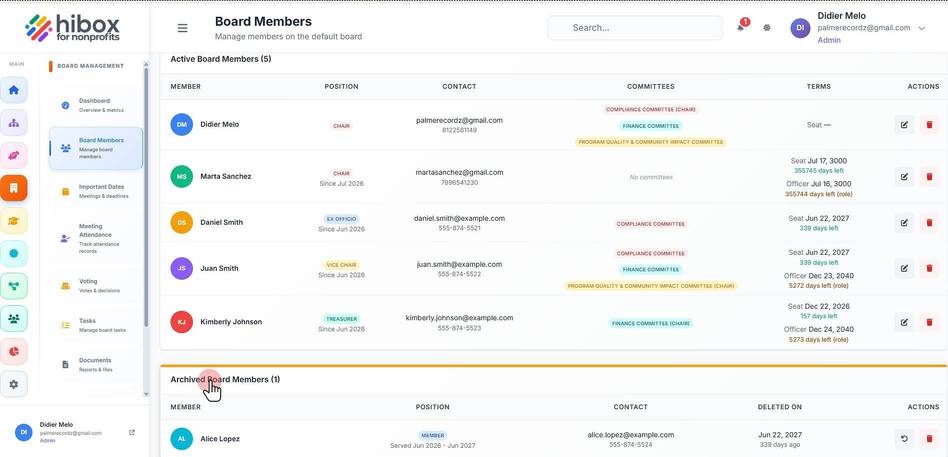This screenshot has height=457, width=948.
Task: Click the edit icon for Marta Sanchez
Action: pyautogui.click(x=904, y=177)
